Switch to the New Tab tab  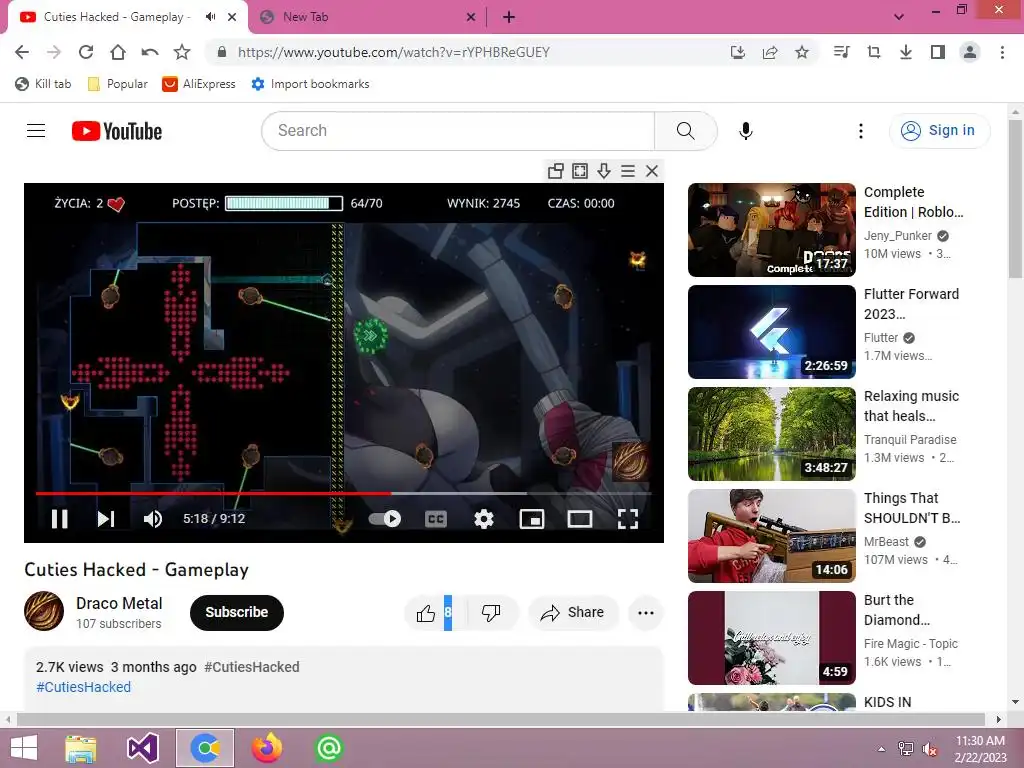pyautogui.click(x=306, y=17)
